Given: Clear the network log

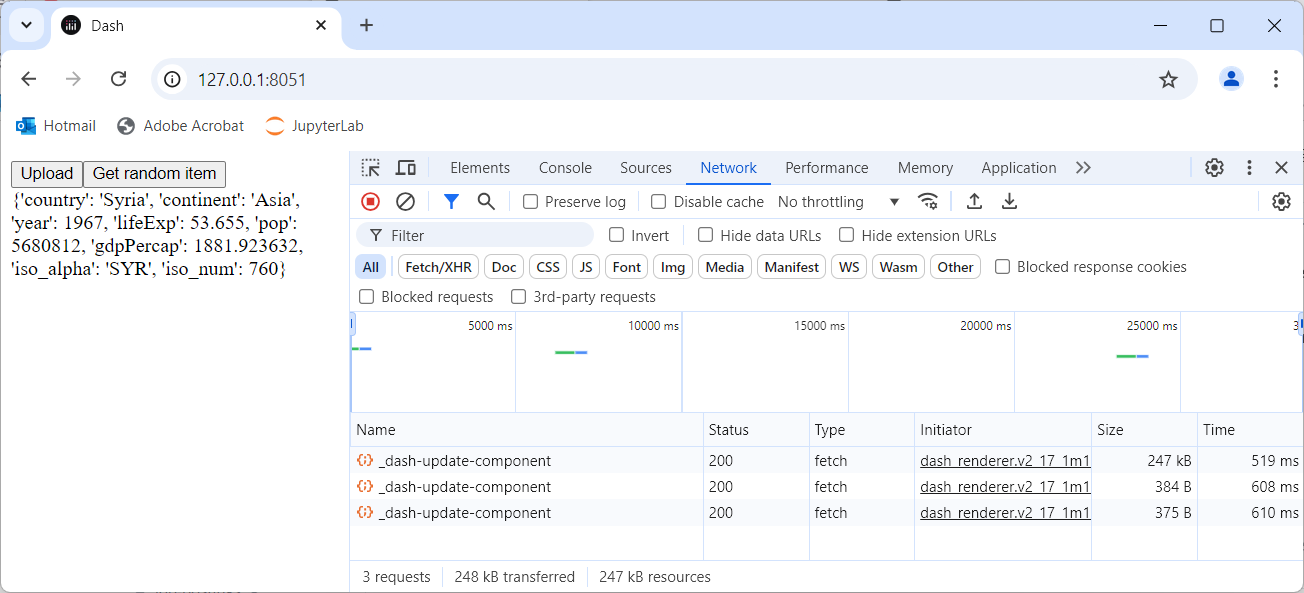Looking at the screenshot, I should [405, 202].
